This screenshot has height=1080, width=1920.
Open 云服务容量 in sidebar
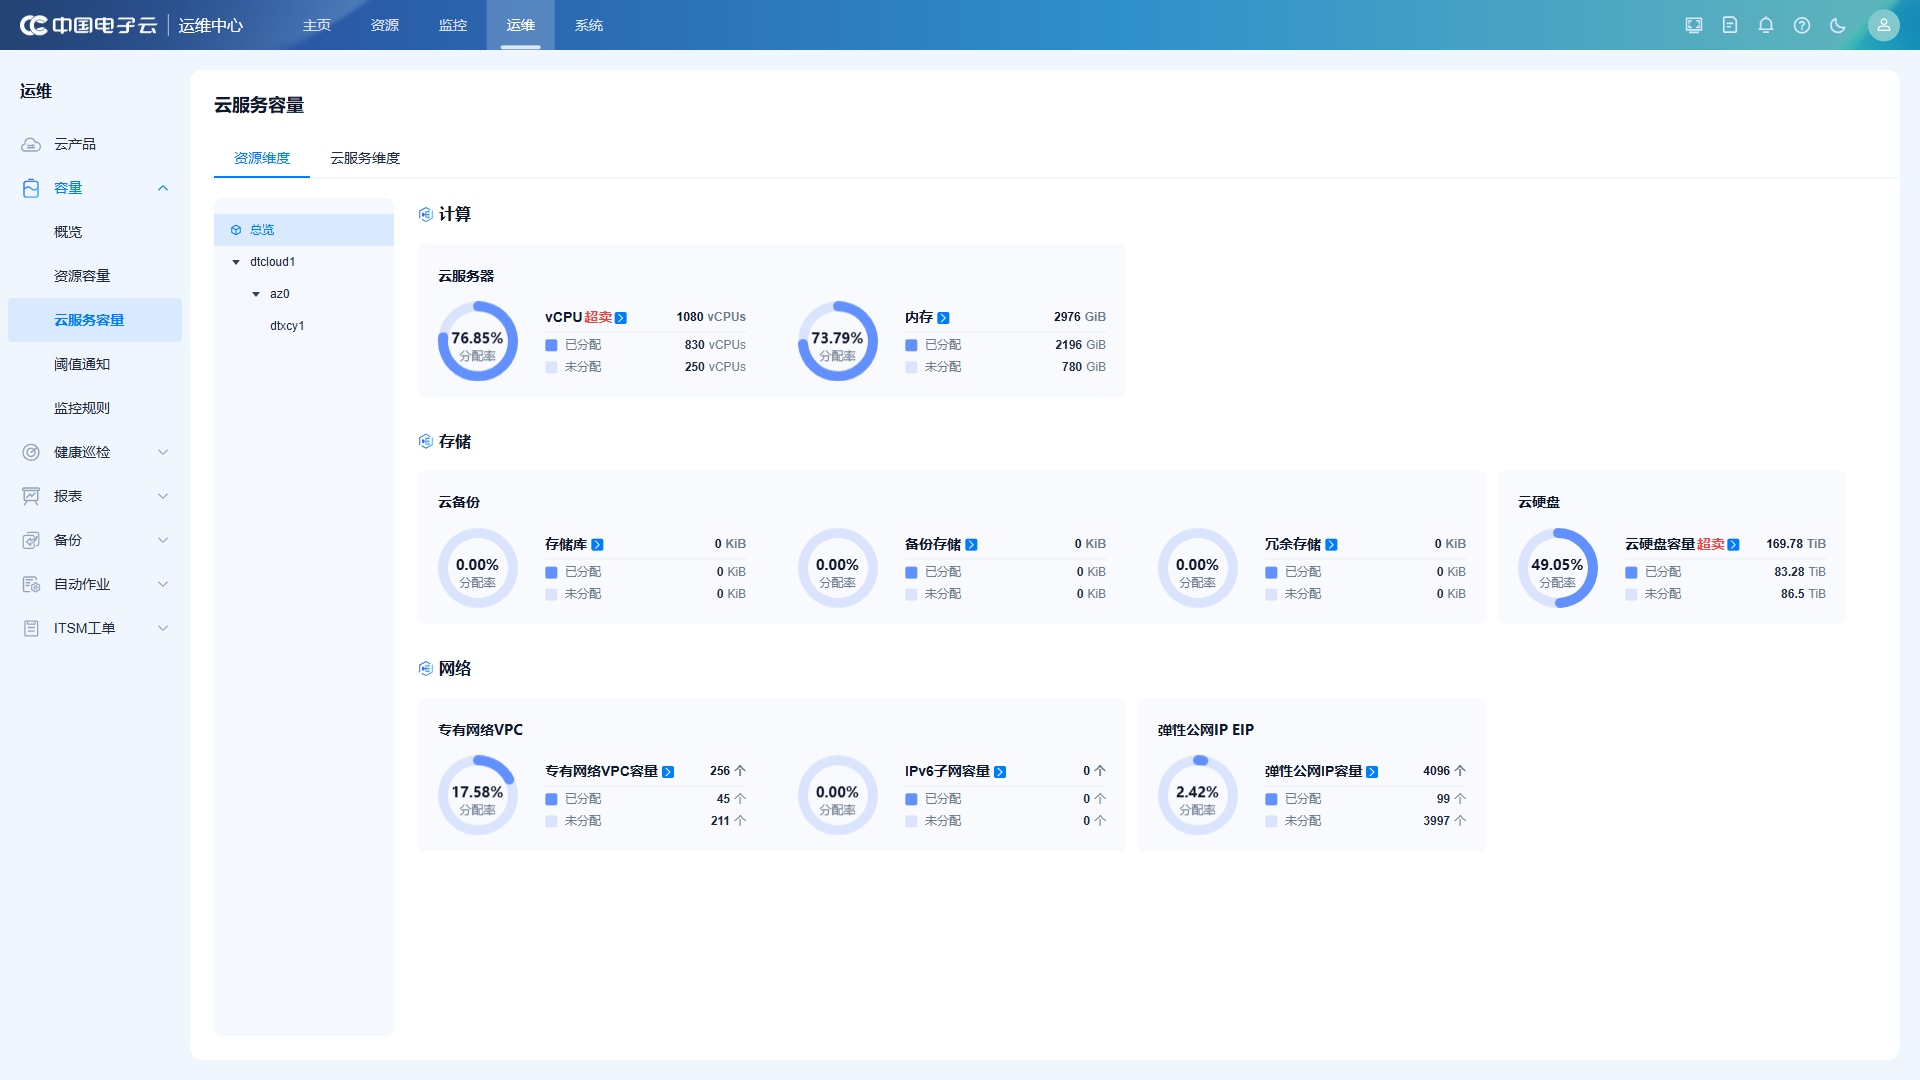[95, 320]
